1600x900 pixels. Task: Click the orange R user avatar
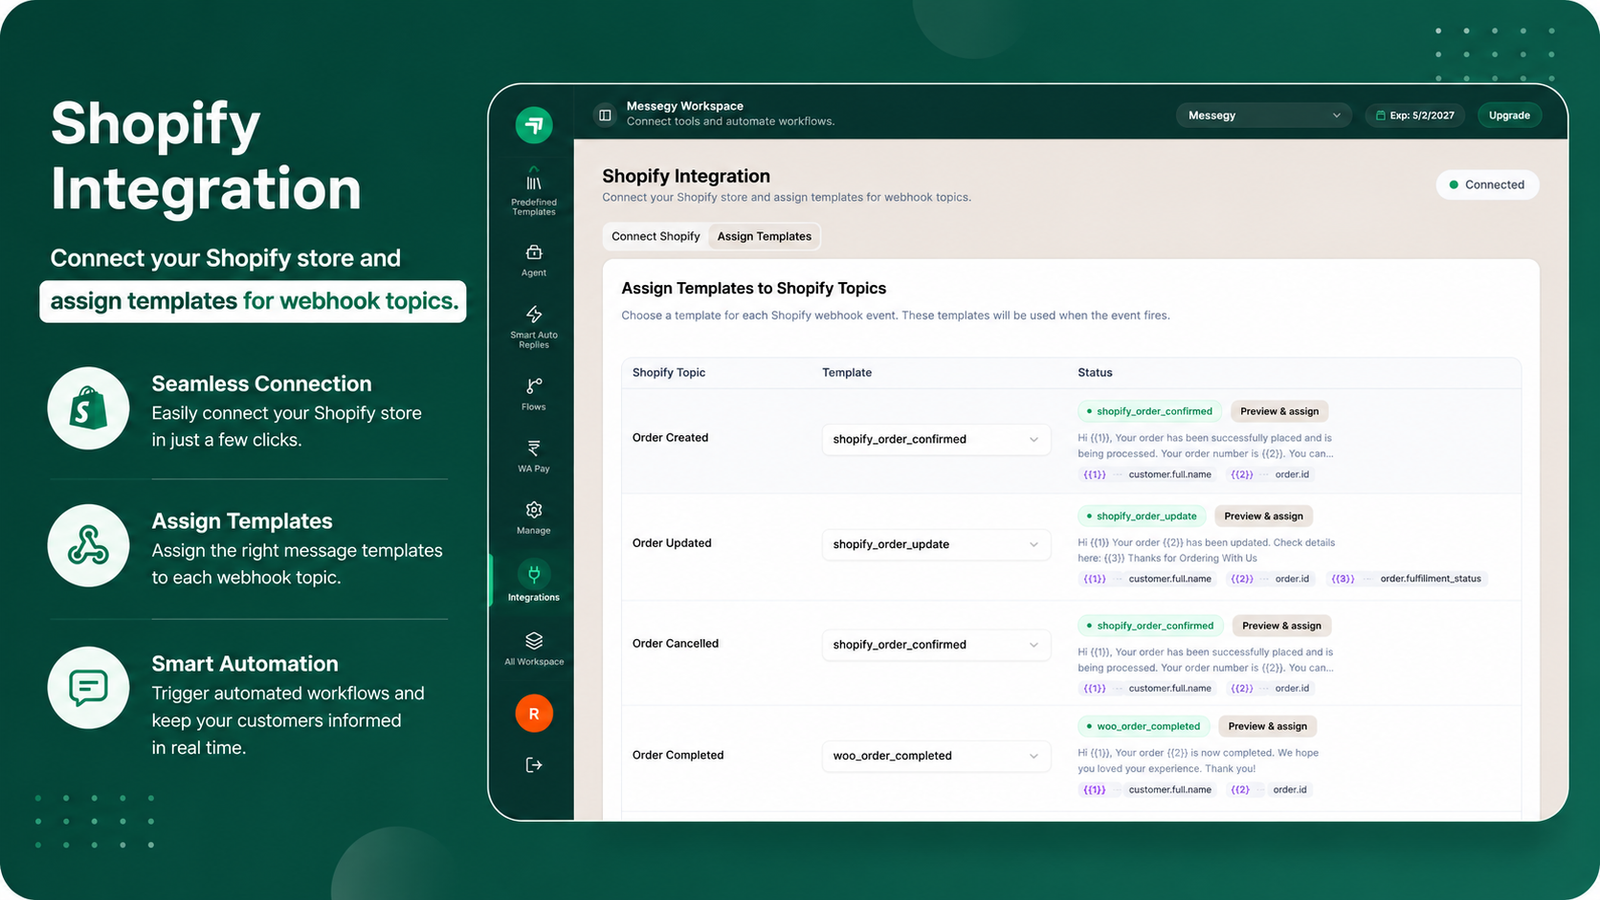pyautogui.click(x=534, y=714)
